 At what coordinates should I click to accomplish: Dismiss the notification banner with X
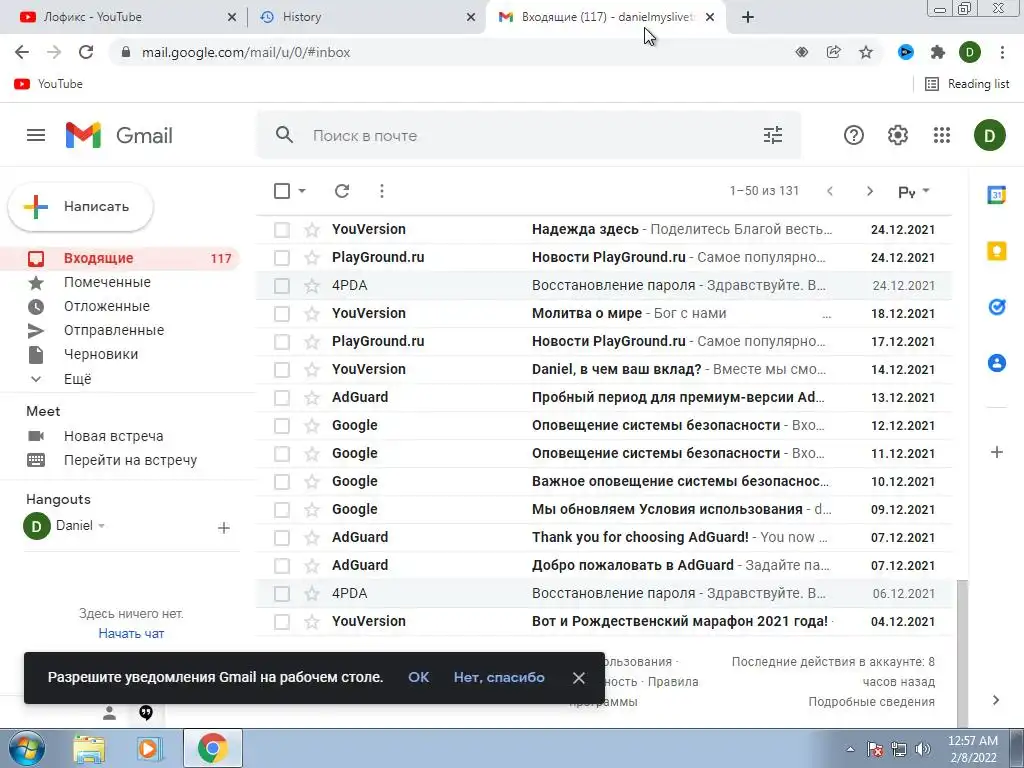(579, 678)
